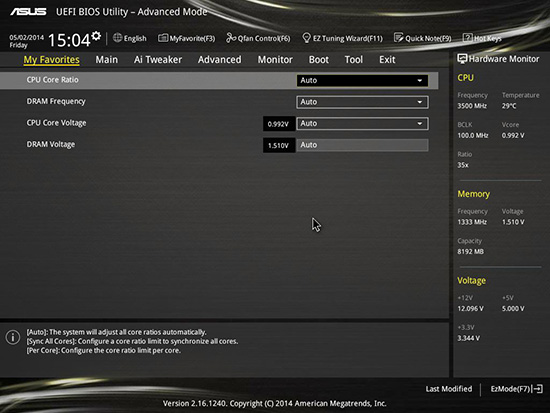Click the 0.992V core voltage readout box
Screen dimensions: 550x413
tap(279, 124)
